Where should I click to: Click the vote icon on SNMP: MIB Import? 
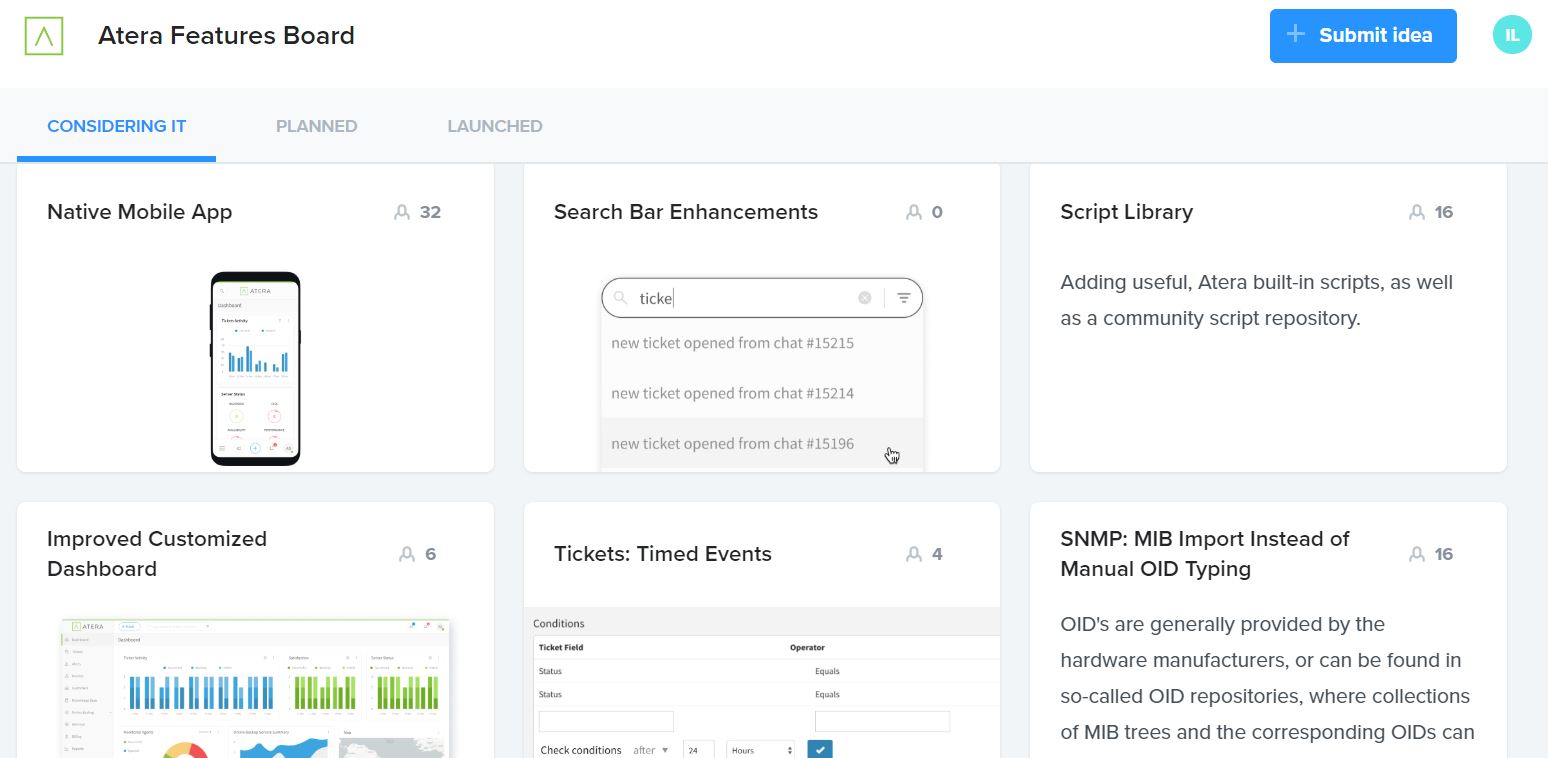click(1417, 554)
